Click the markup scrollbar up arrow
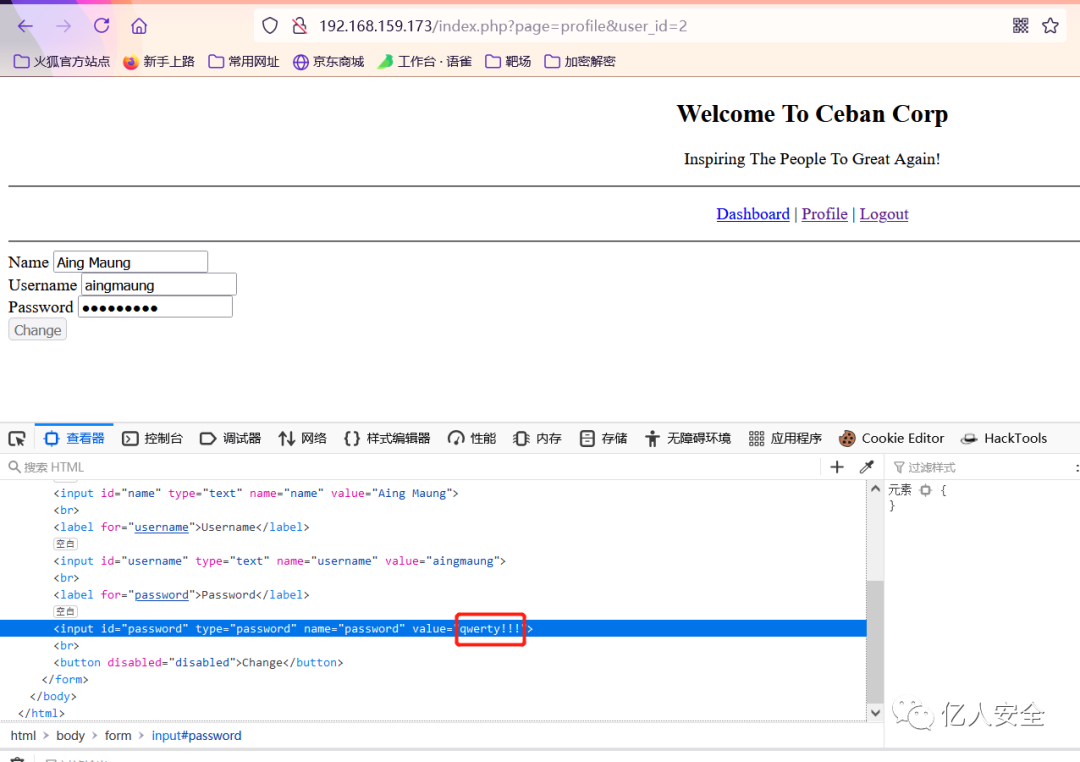Image resolution: width=1080 pixels, height=762 pixels. 875,489
